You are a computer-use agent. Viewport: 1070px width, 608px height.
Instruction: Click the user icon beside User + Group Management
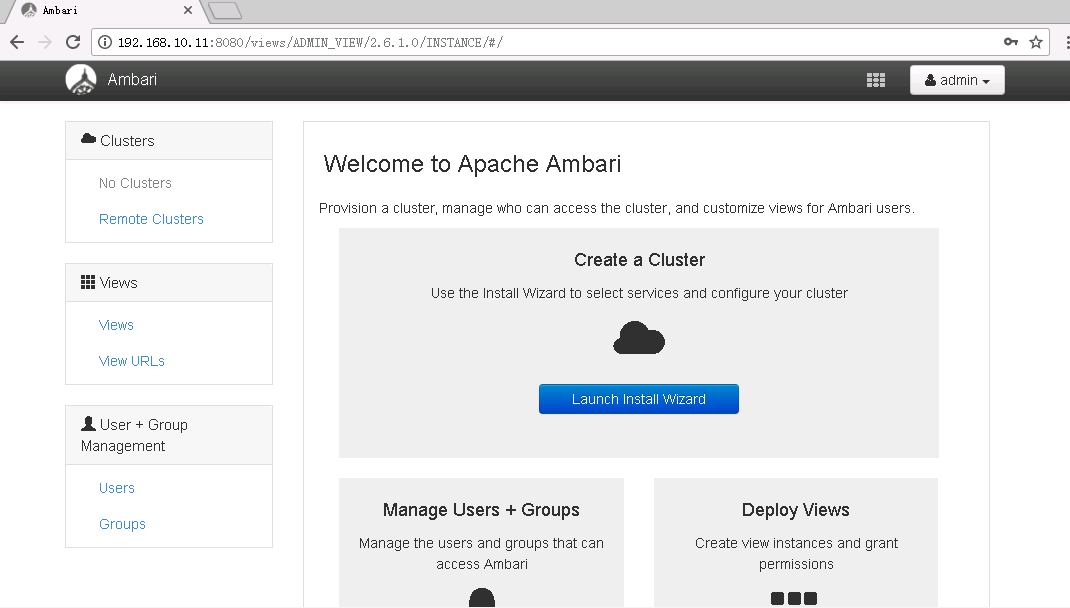point(88,424)
